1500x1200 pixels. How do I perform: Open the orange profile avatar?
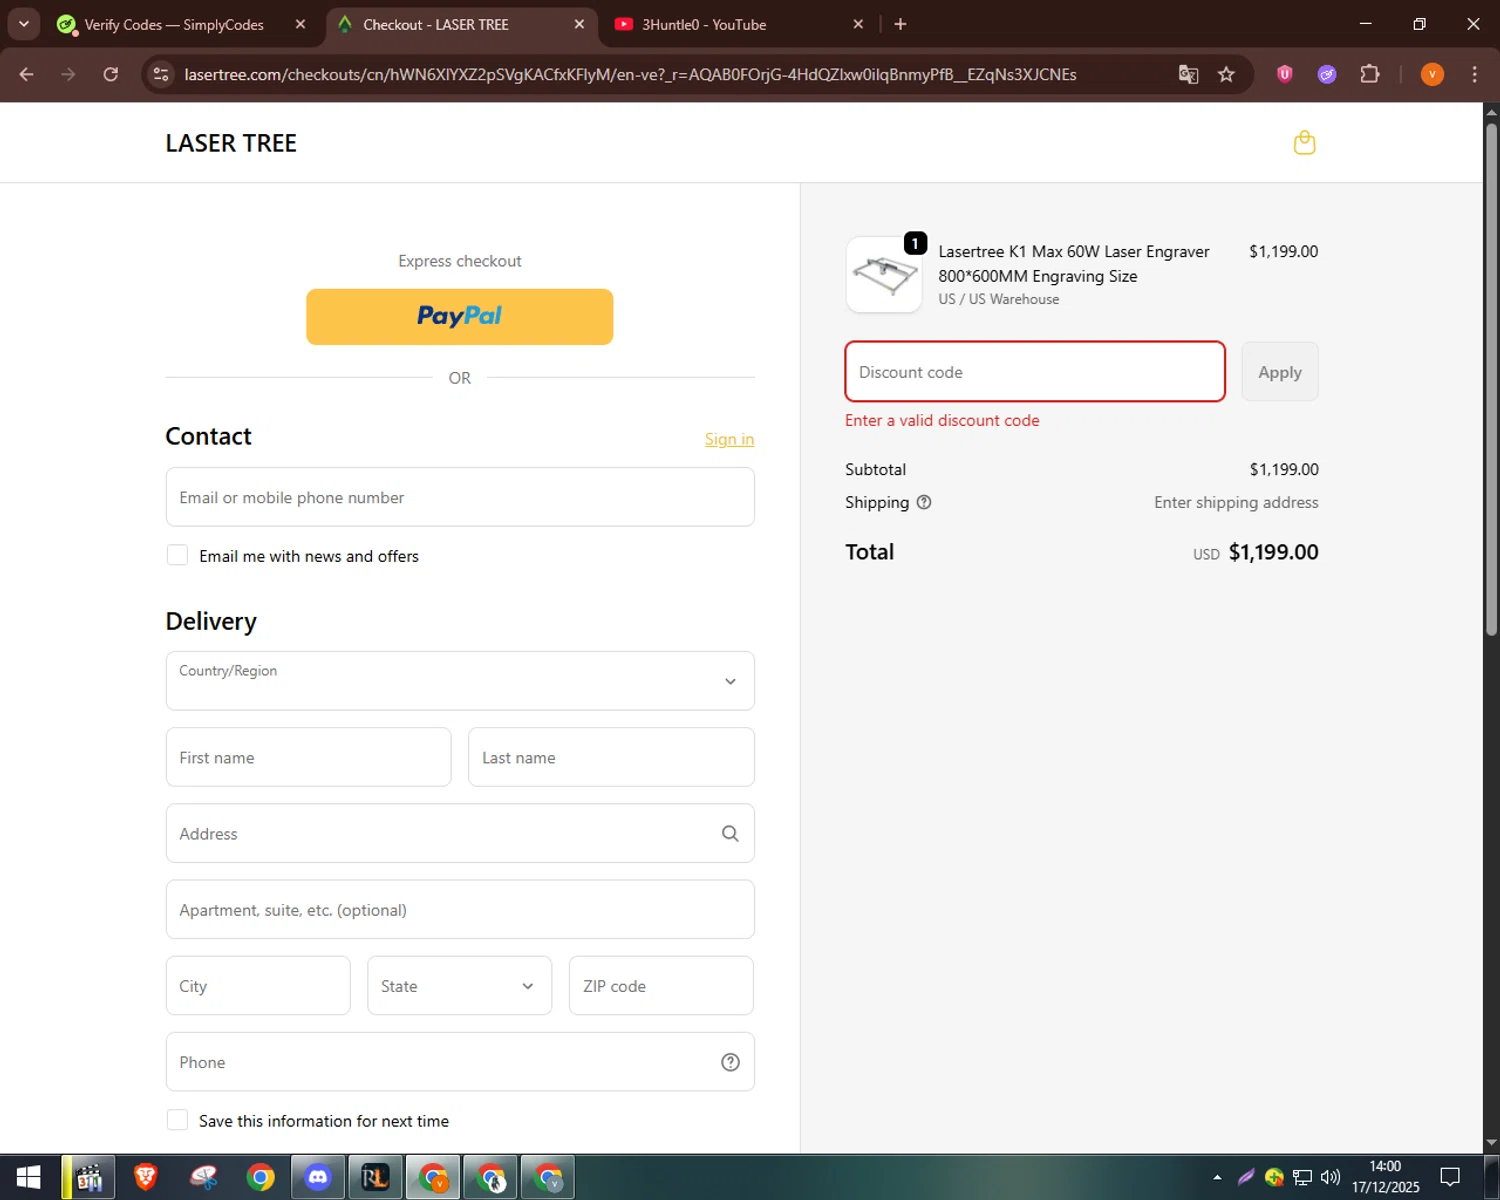coord(1432,74)
